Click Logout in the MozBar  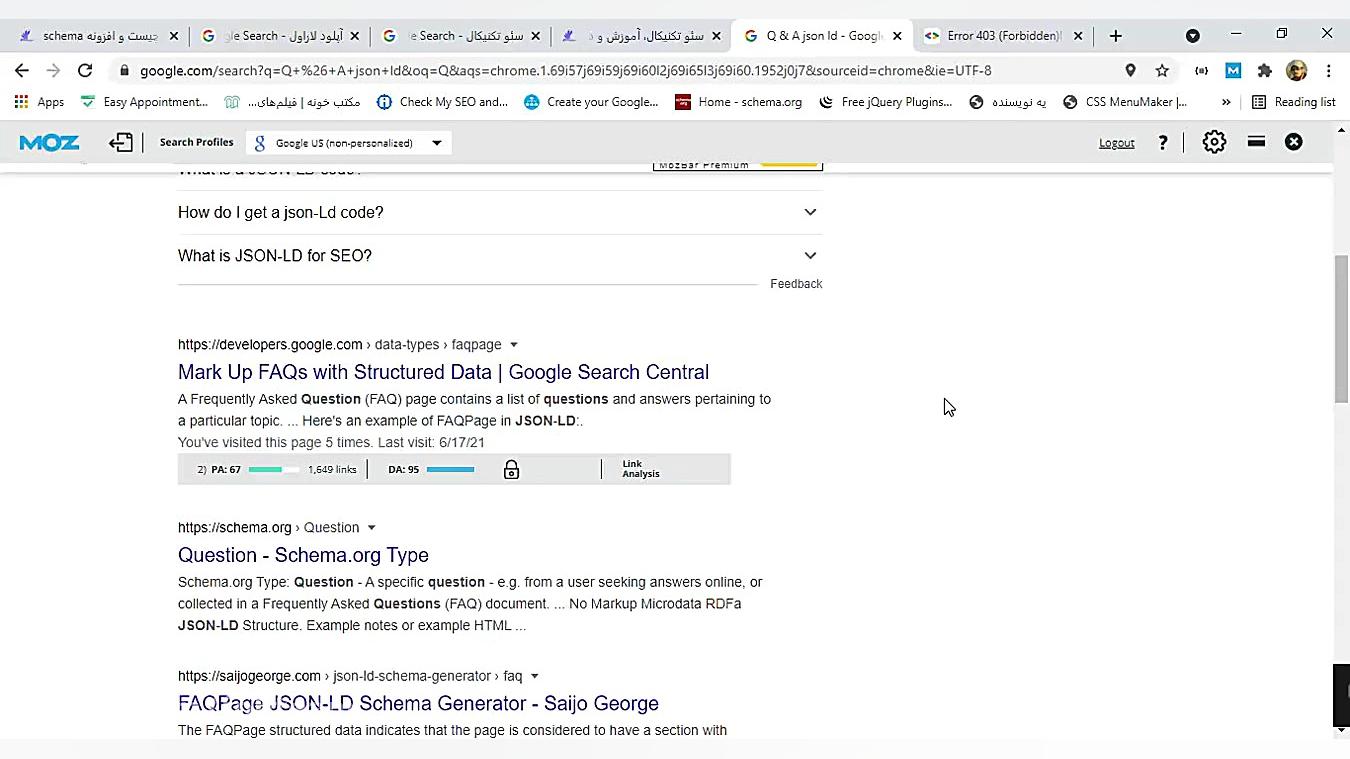[x=1116, y=143]
